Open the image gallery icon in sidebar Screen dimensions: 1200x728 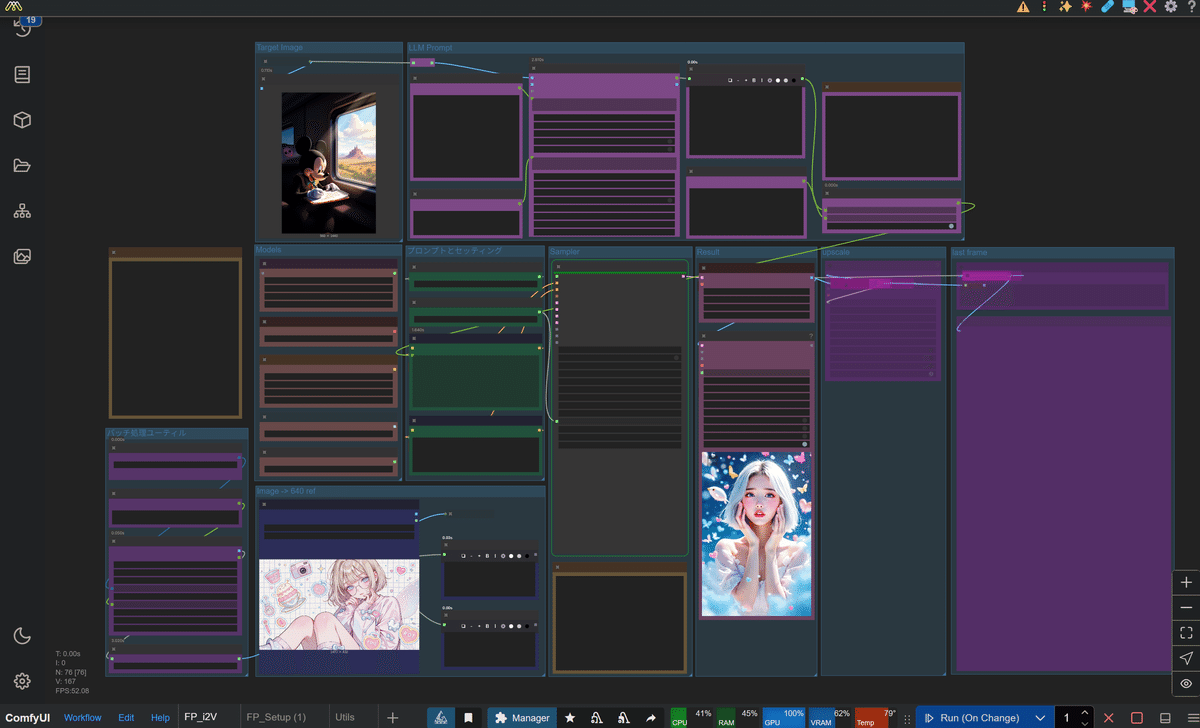[x=23, y=256]
